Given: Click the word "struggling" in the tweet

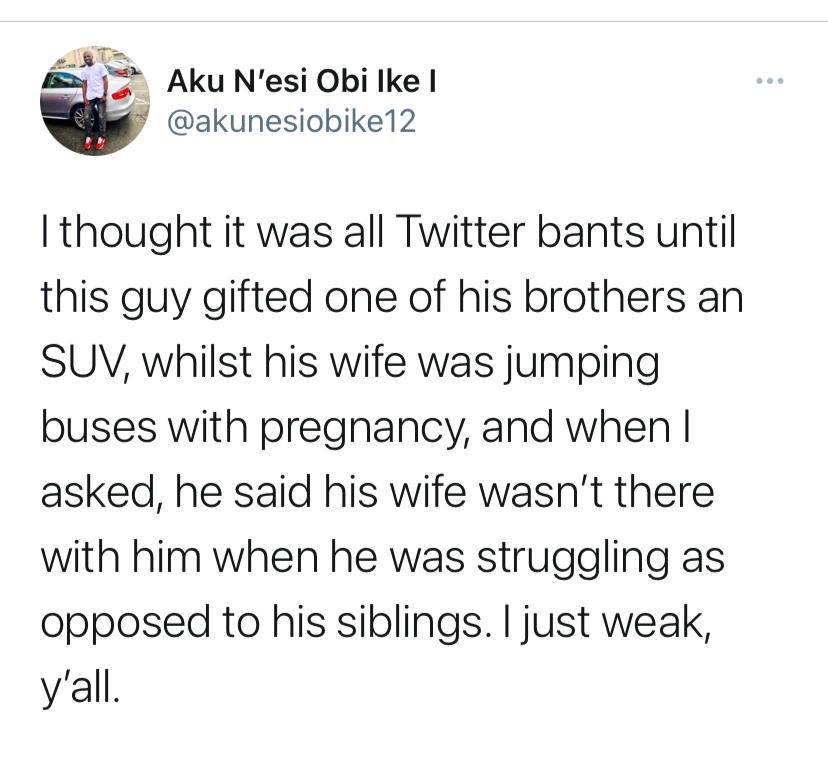Looking at the screenshot, I should coord(574,560).
